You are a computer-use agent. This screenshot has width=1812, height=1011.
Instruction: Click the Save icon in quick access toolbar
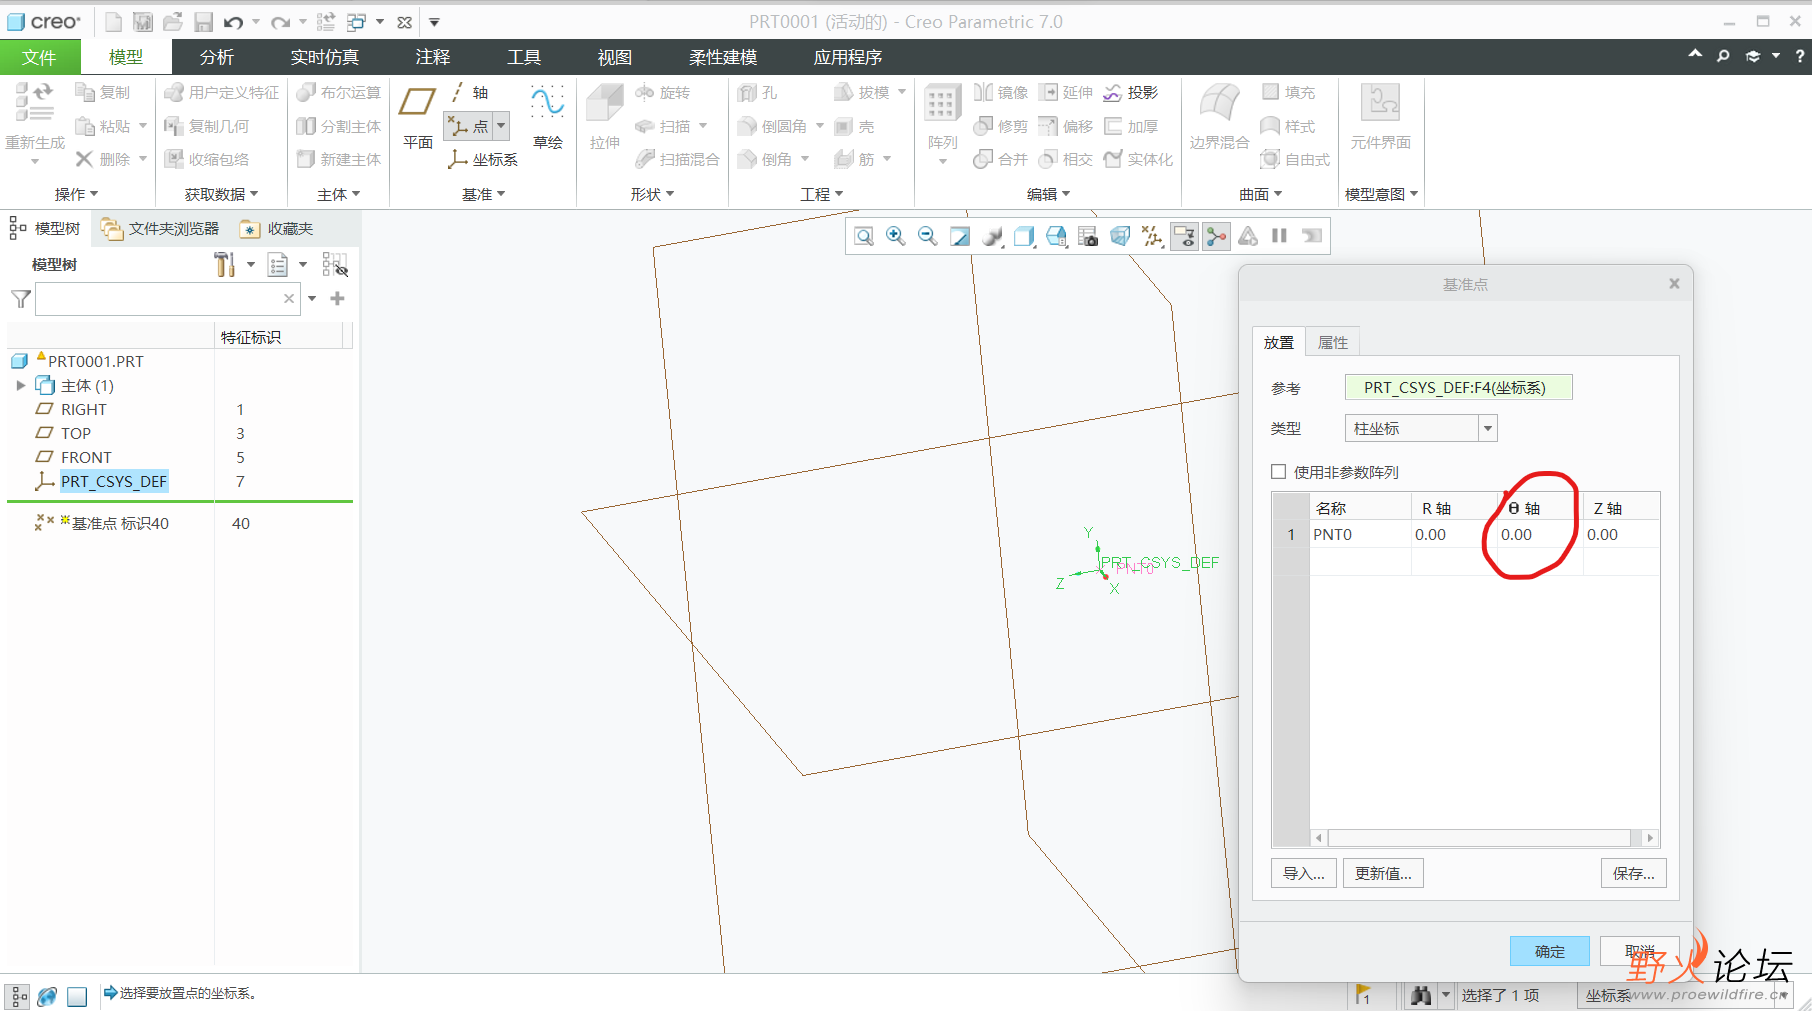(x=203, y=22)
